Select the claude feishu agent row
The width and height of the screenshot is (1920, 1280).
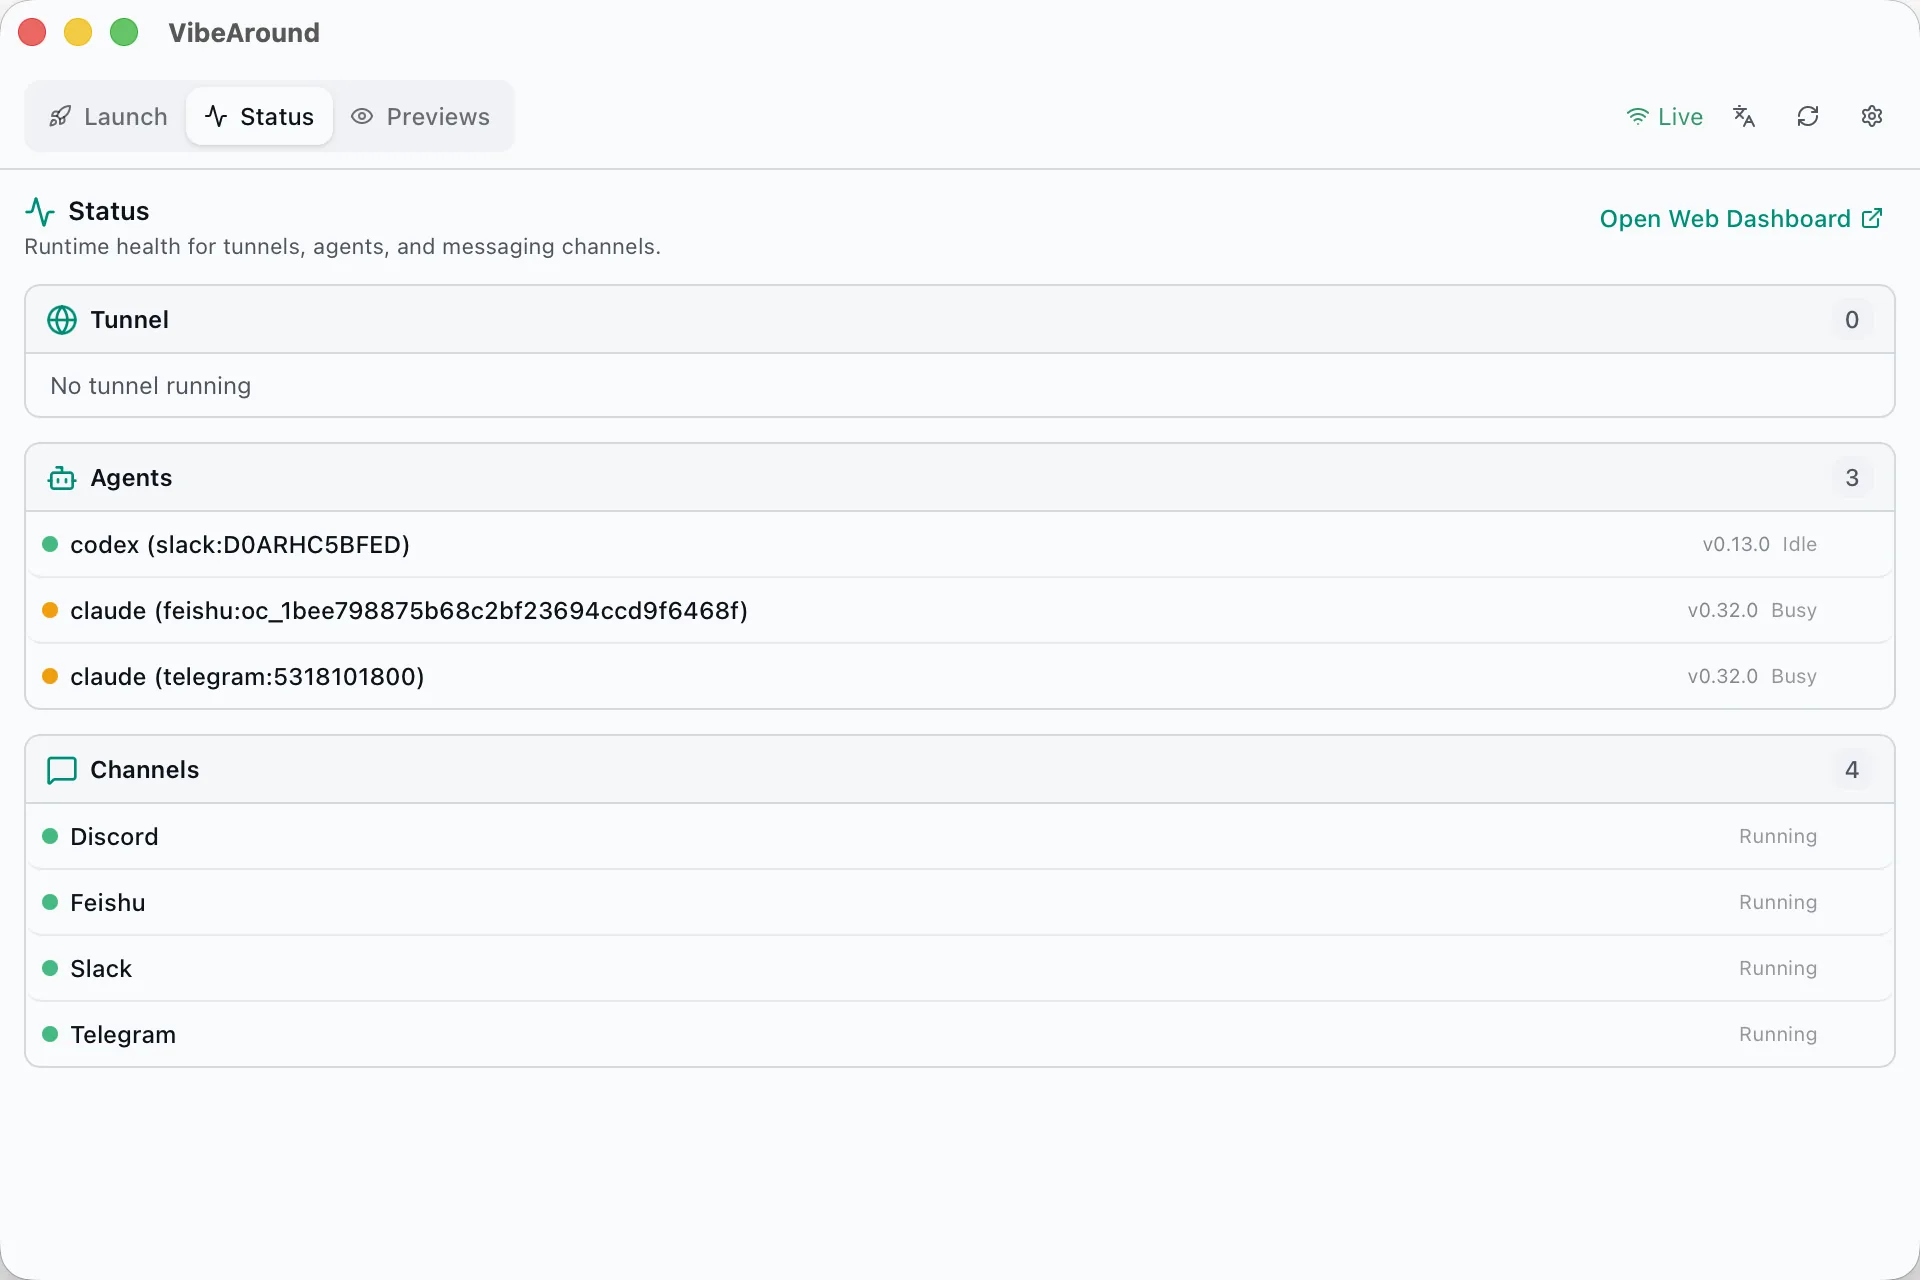960,611
